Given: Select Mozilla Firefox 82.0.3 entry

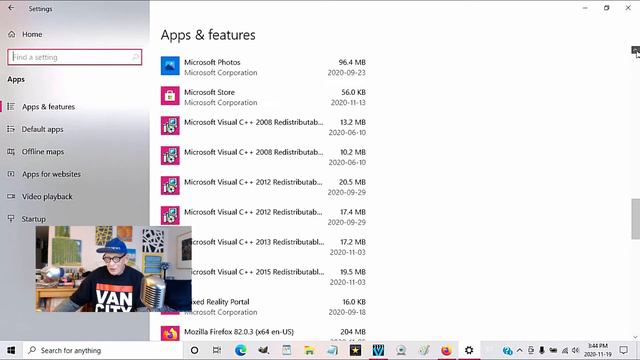Looking at the screenshot, I should [263, 333].
